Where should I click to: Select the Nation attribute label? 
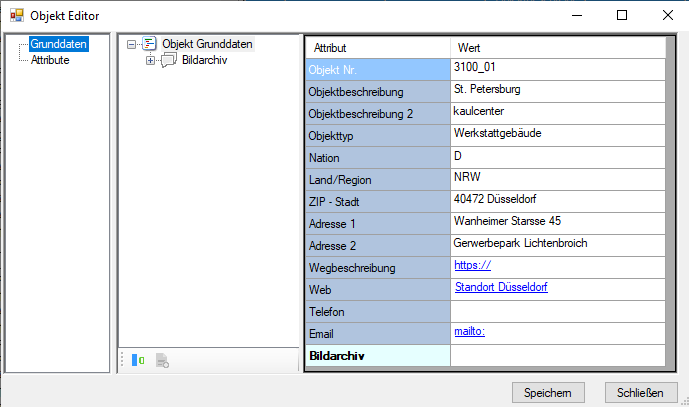(x=378, y=157)
